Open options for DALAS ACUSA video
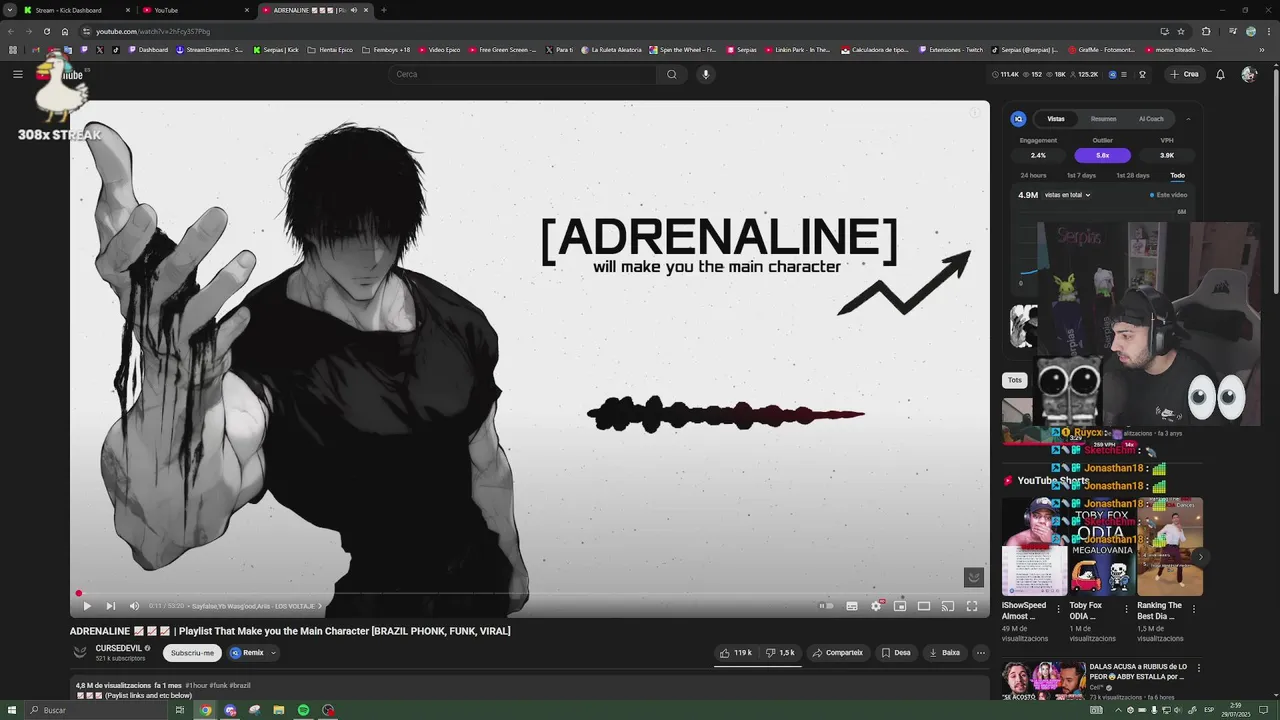The width and height of the screenshot is (1280, 720). click(x=1198, y=668)
